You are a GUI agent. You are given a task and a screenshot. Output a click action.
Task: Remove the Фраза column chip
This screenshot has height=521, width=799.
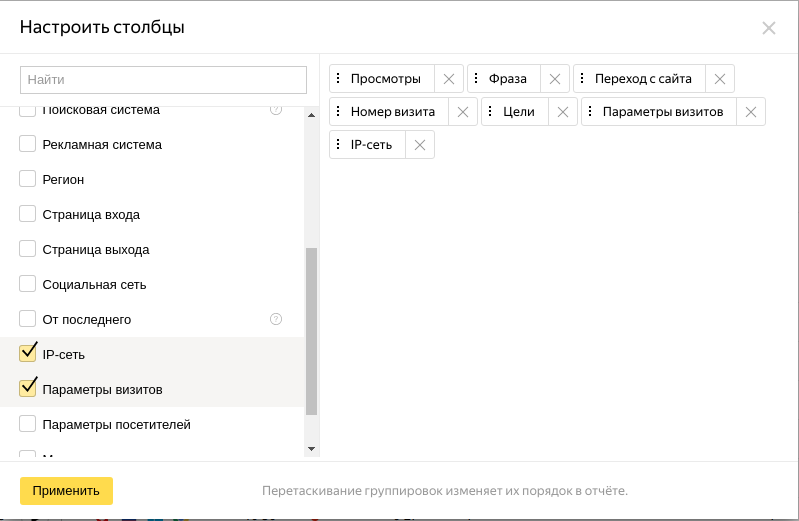555,79
